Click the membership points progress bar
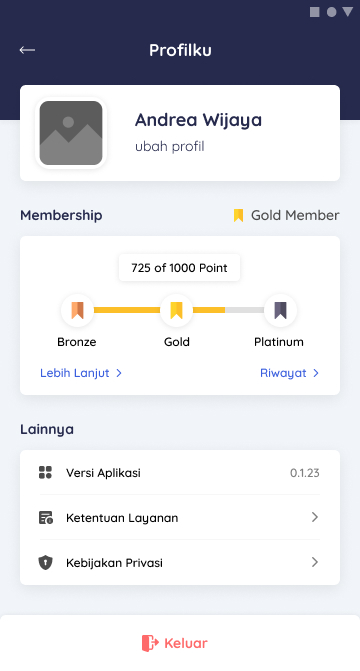Image resolution: width=360 pixels, height=671 pixels. 179,310
